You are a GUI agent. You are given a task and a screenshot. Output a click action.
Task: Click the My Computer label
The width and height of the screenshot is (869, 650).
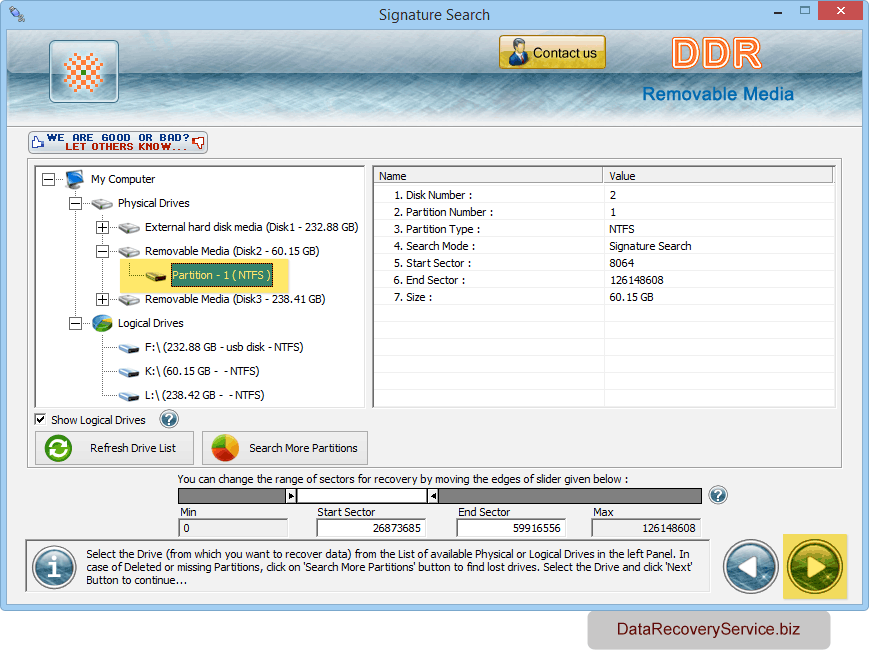[x=123, y=179]
